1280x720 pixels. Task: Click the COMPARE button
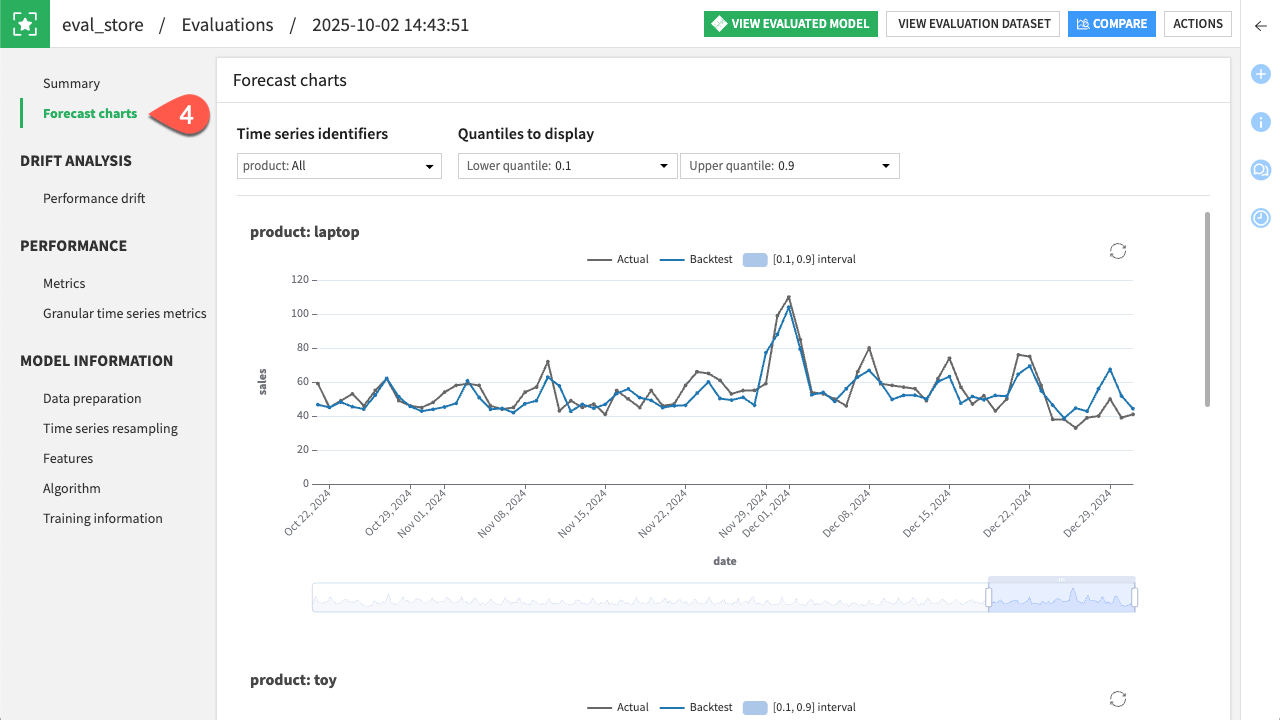pyautogui.click(x=1111, y=23)
